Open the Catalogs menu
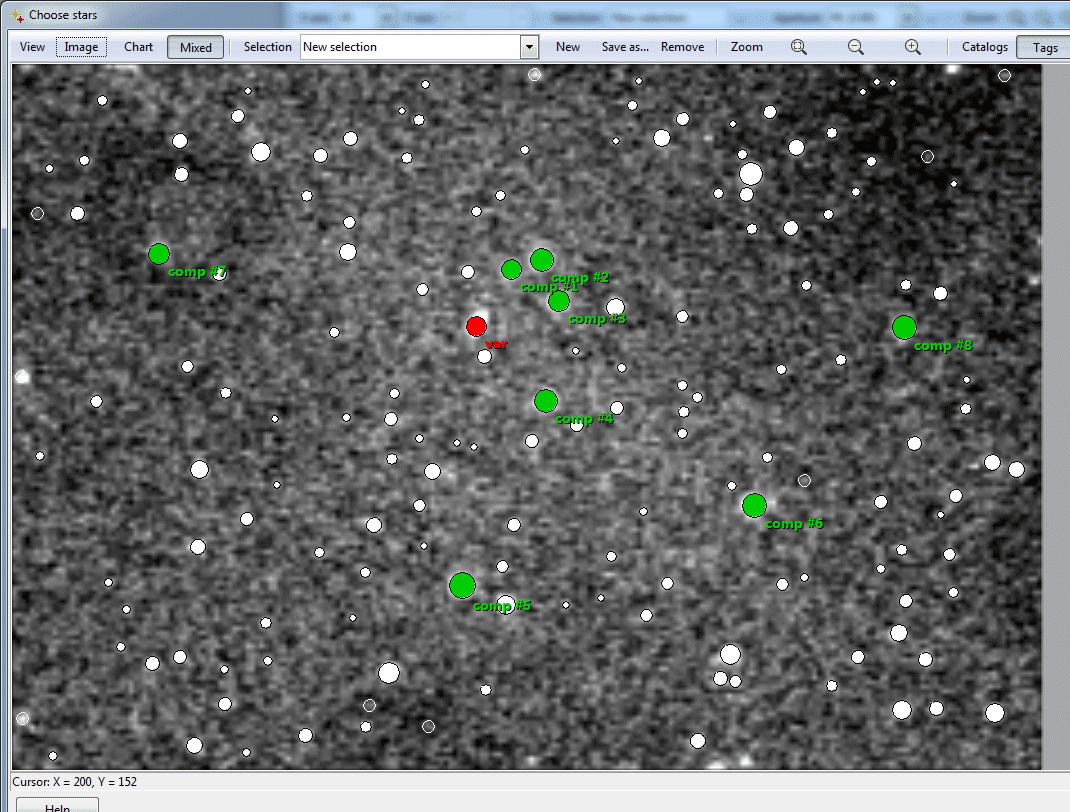This screenshot has width=1070, height=812. [985, 47]
